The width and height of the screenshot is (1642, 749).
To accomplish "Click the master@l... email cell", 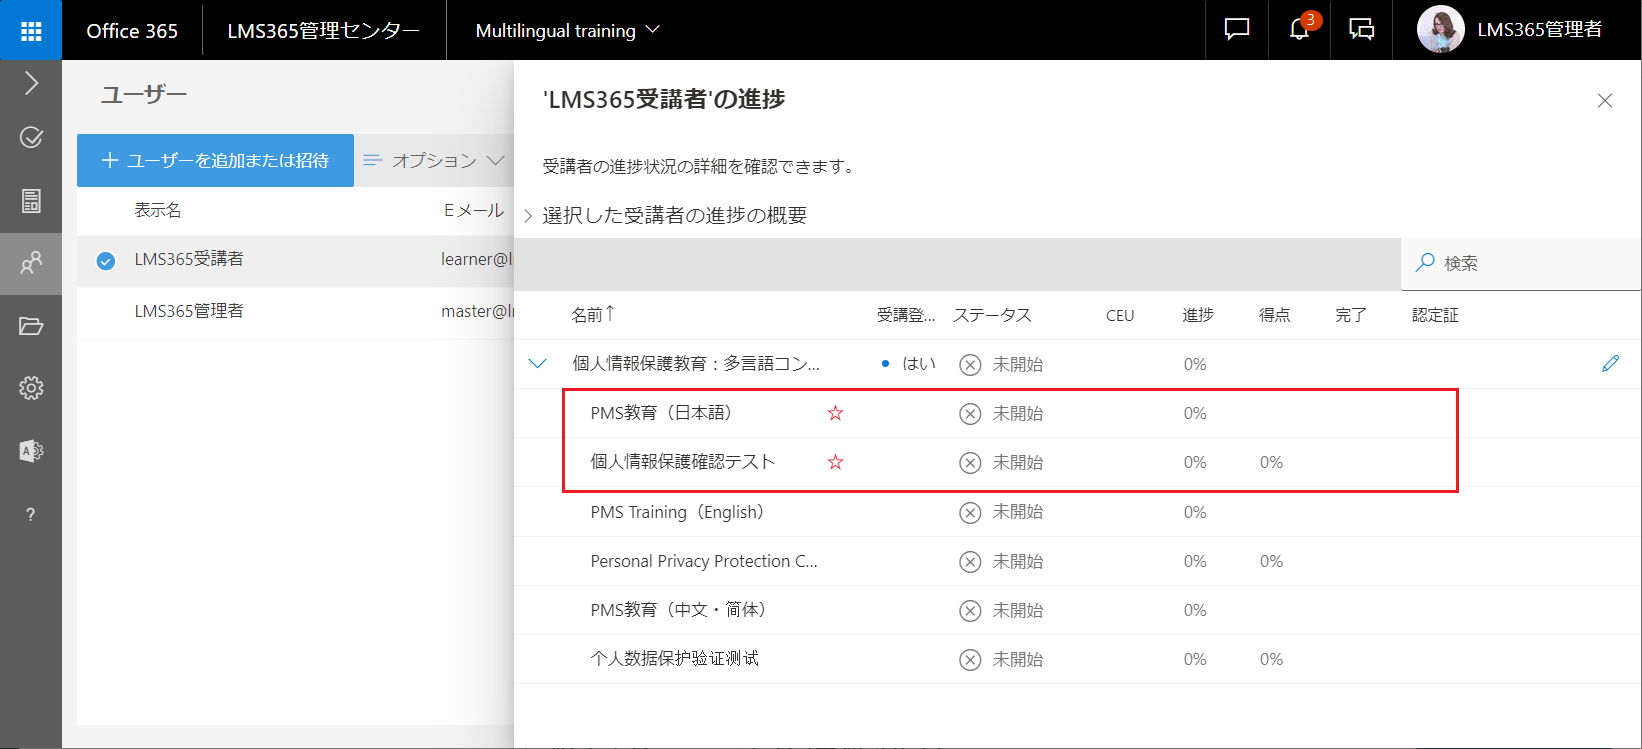I will click(x=477, y=311).
